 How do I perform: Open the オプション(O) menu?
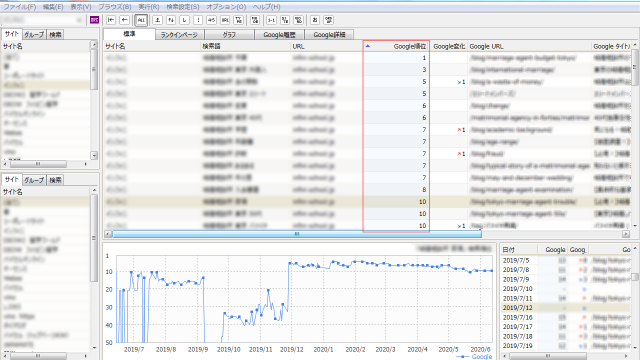(226, 7)
